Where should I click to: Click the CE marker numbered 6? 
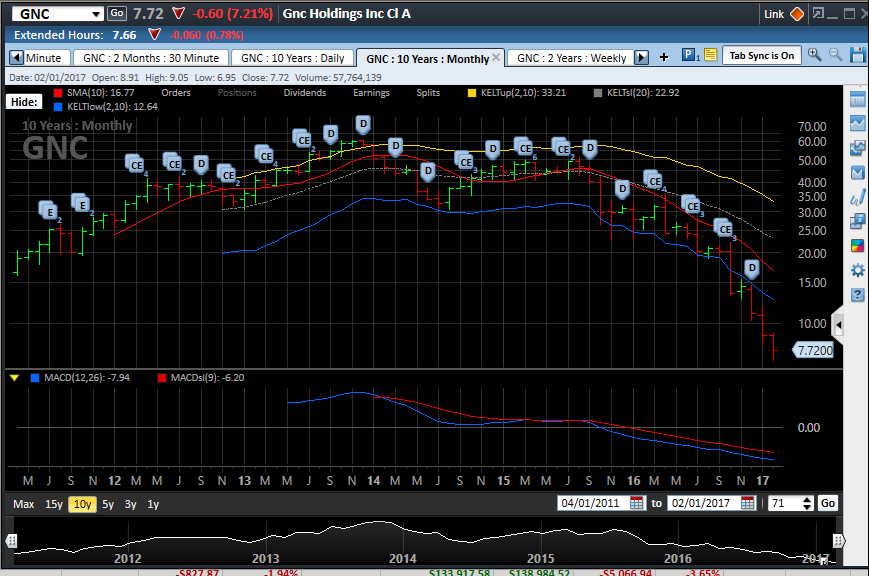point(524,148)
